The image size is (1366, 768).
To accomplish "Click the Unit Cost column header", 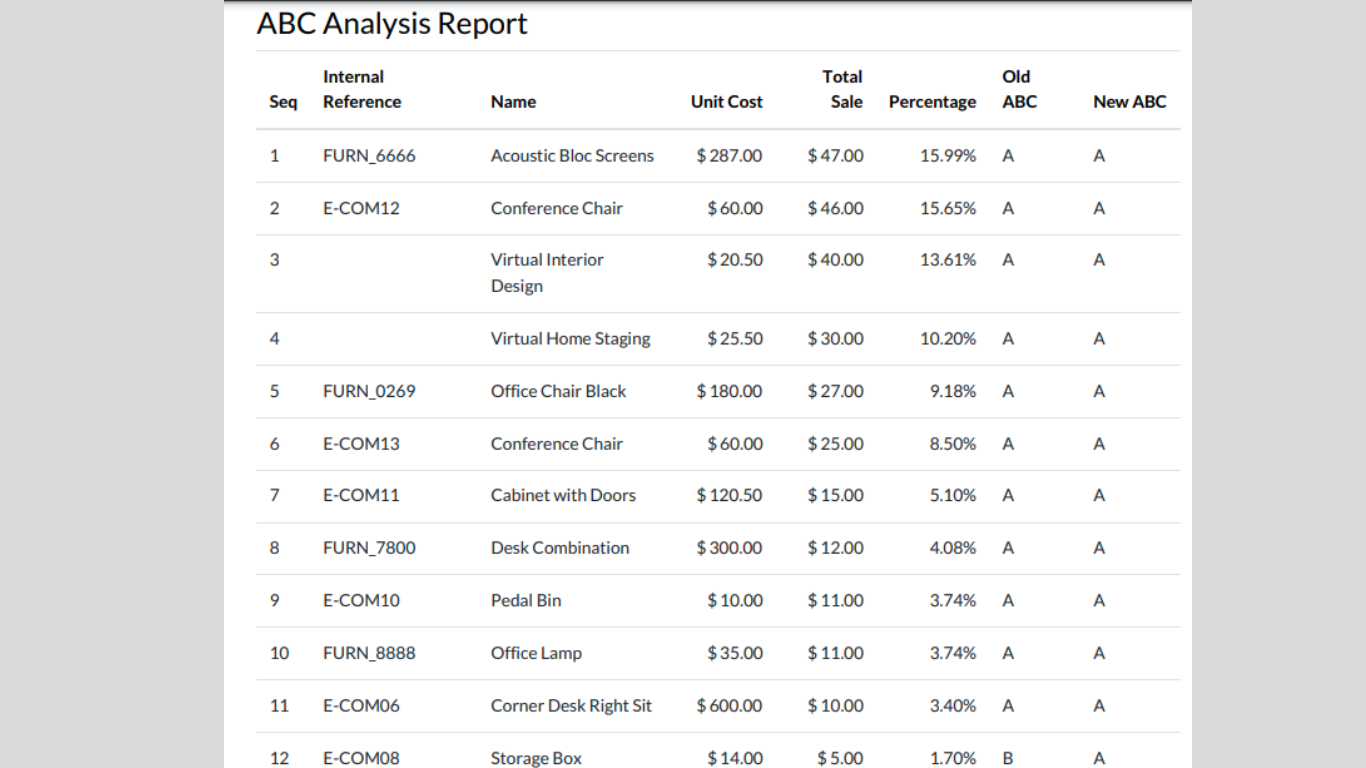I will point(726,102).
